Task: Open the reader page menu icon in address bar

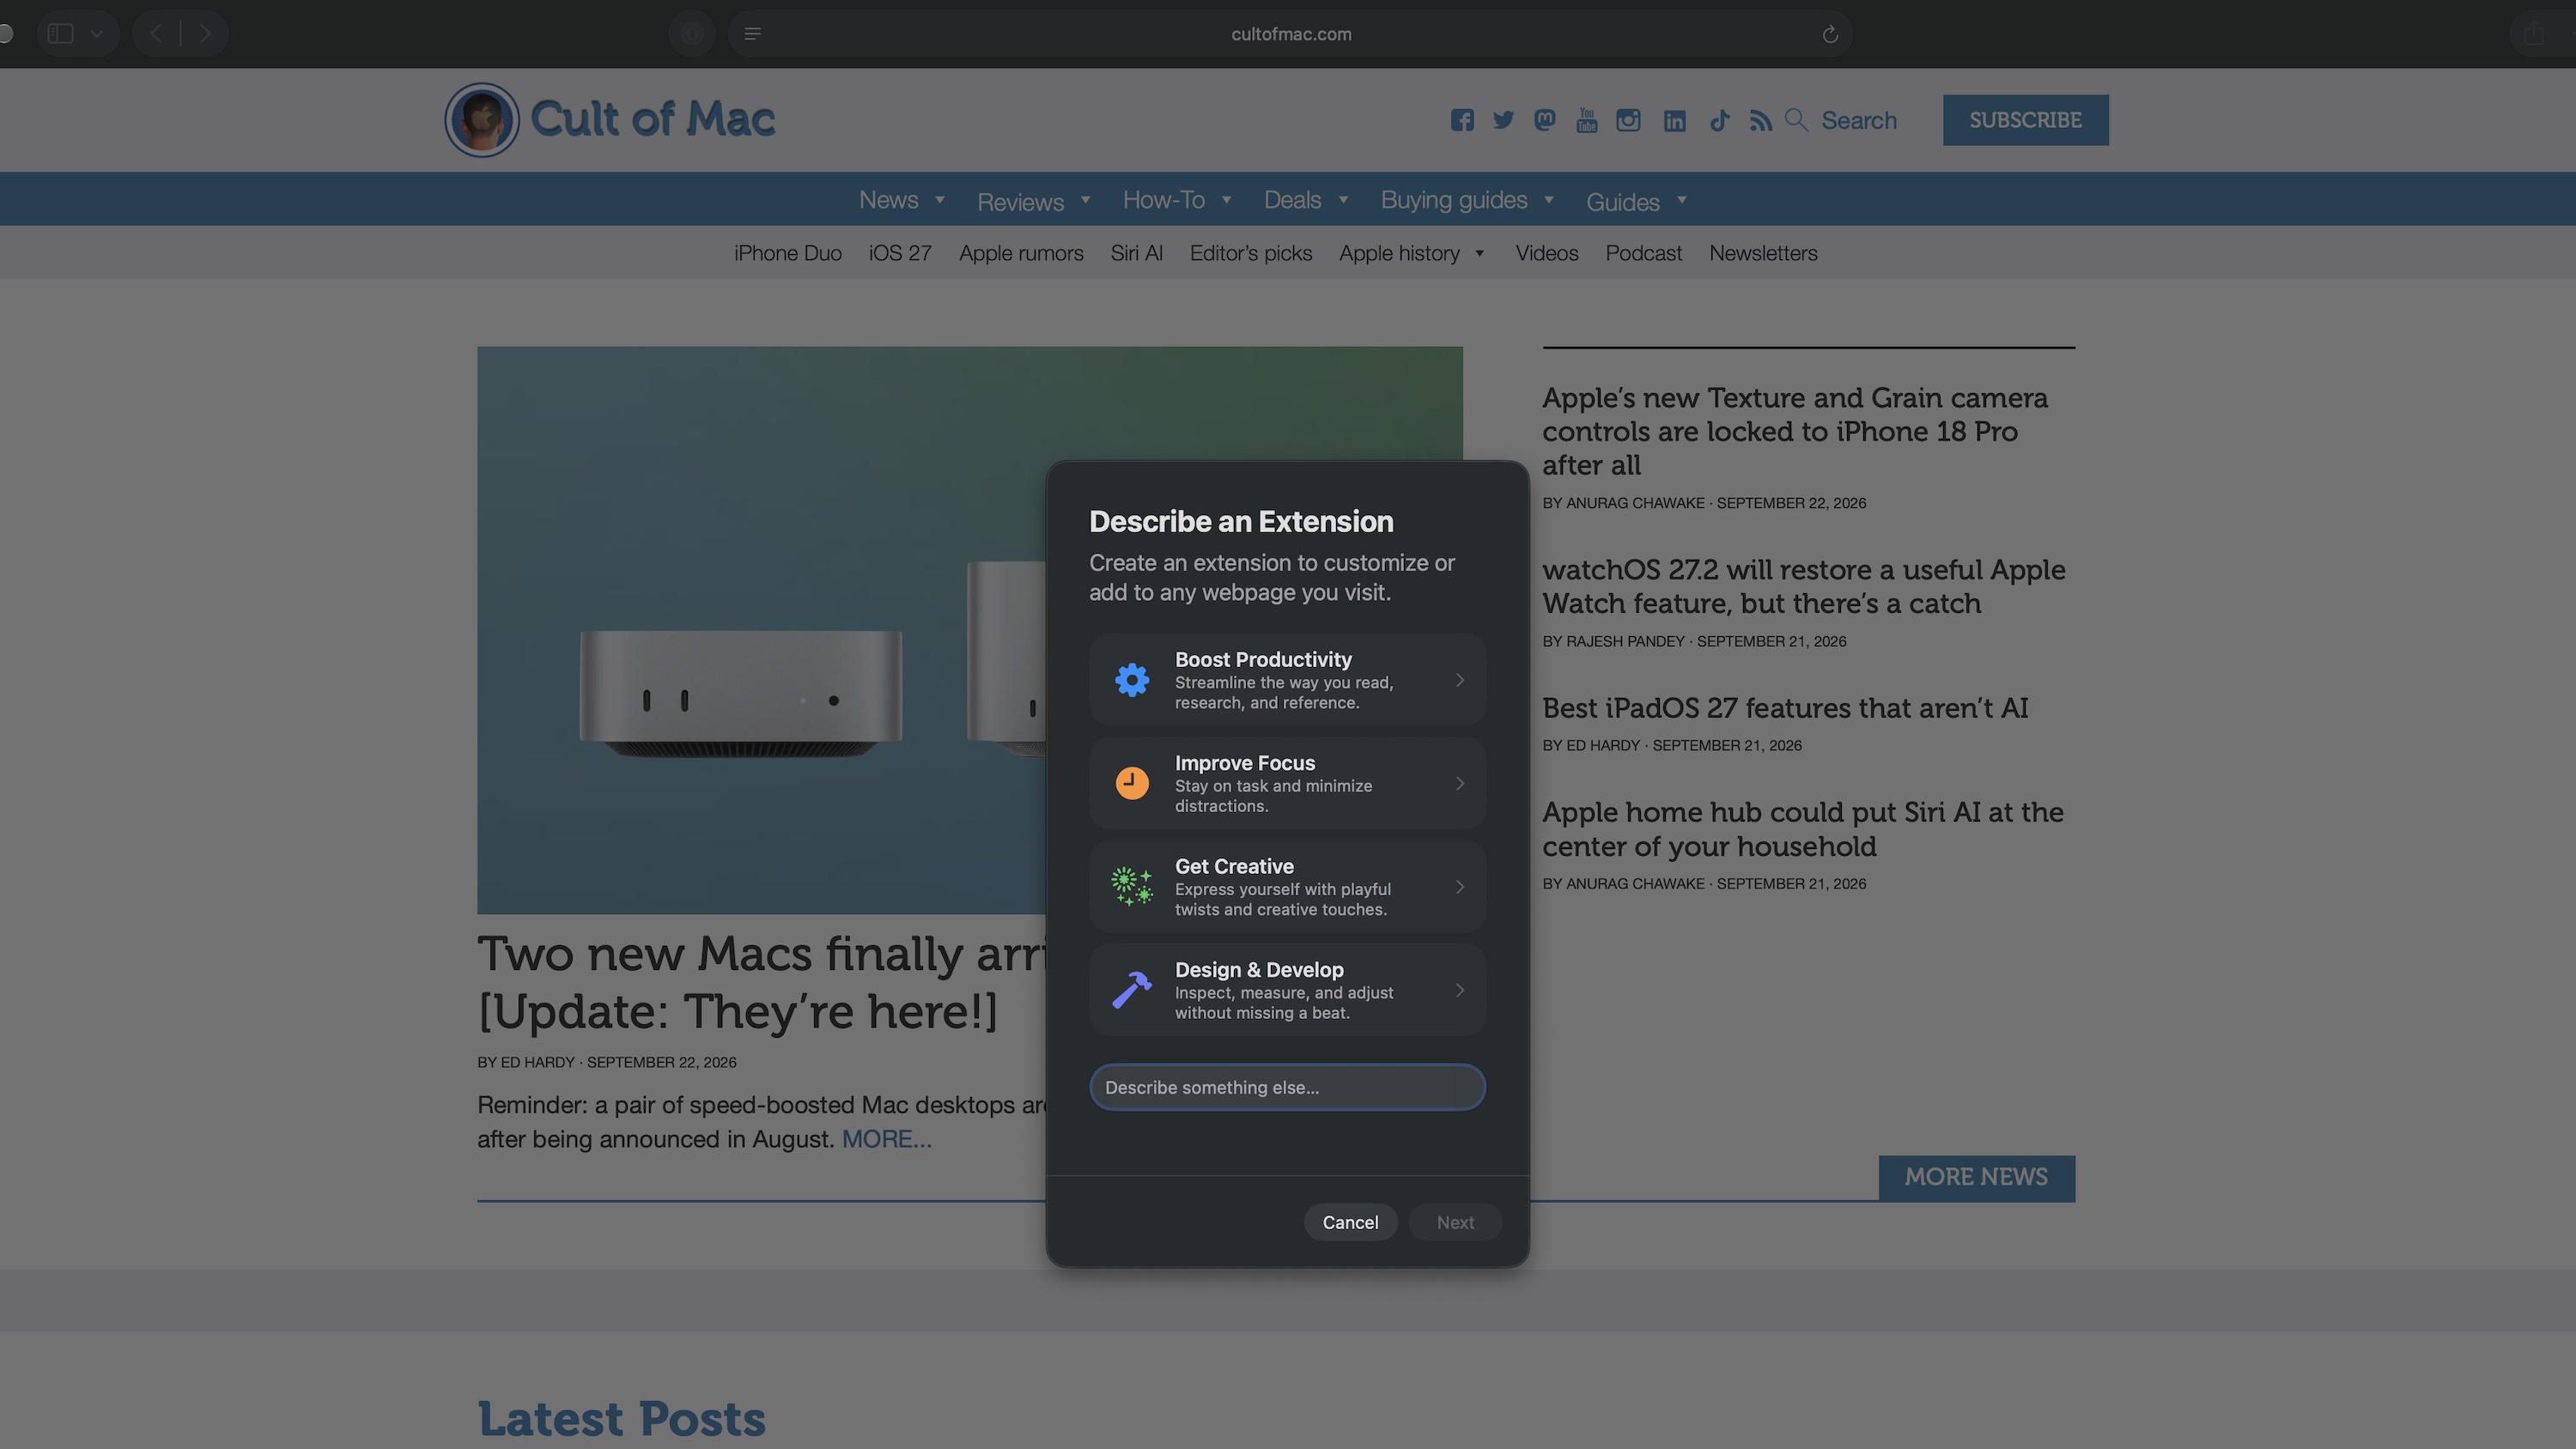Action: point(753,34)
